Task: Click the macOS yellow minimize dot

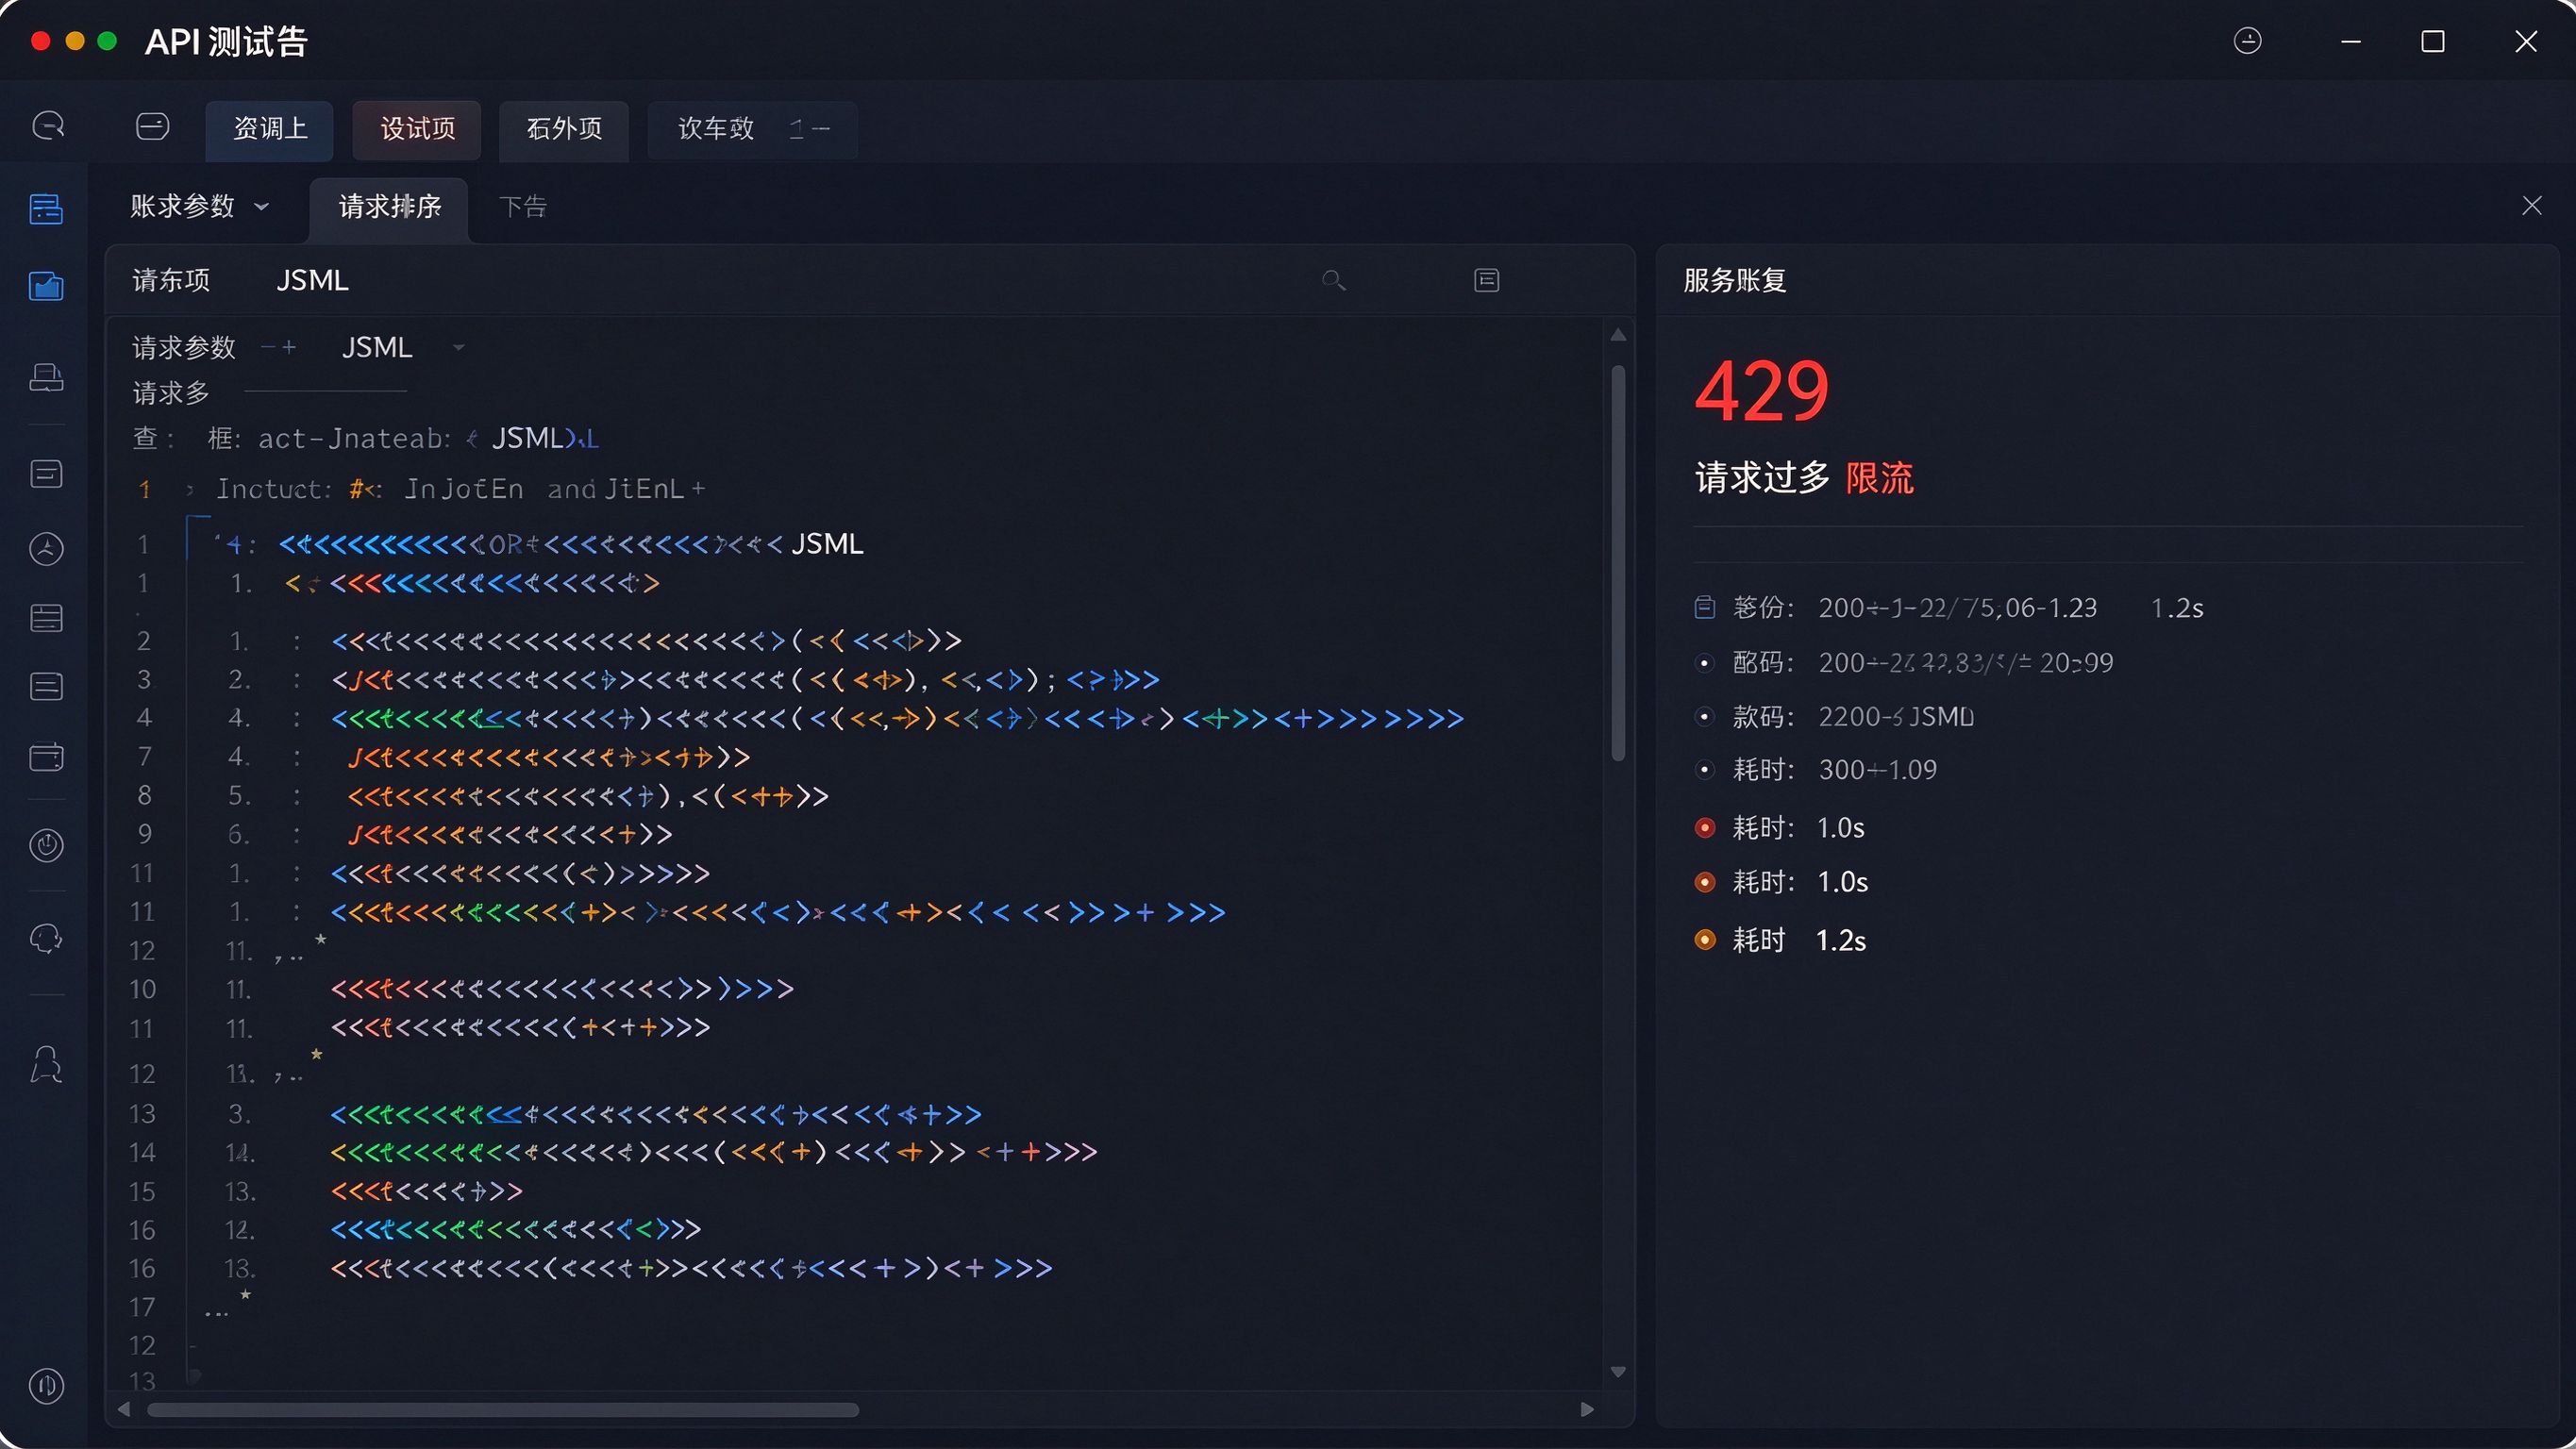Action: click(75, 41)
